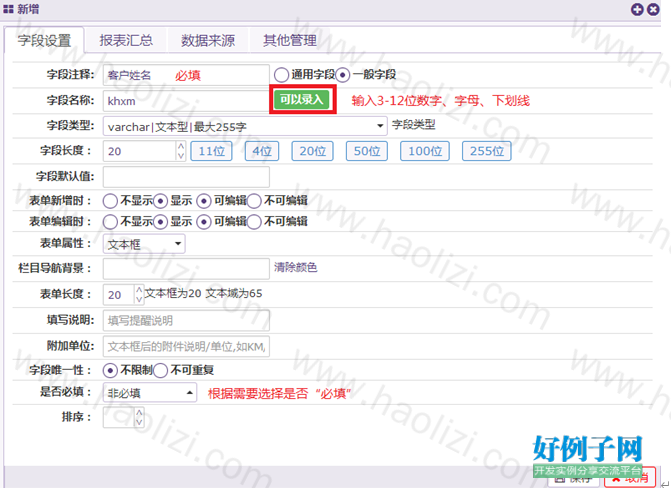Click the grid icon beside 新增 title
Screen dimensions: 671x488
tap(8, 9)
